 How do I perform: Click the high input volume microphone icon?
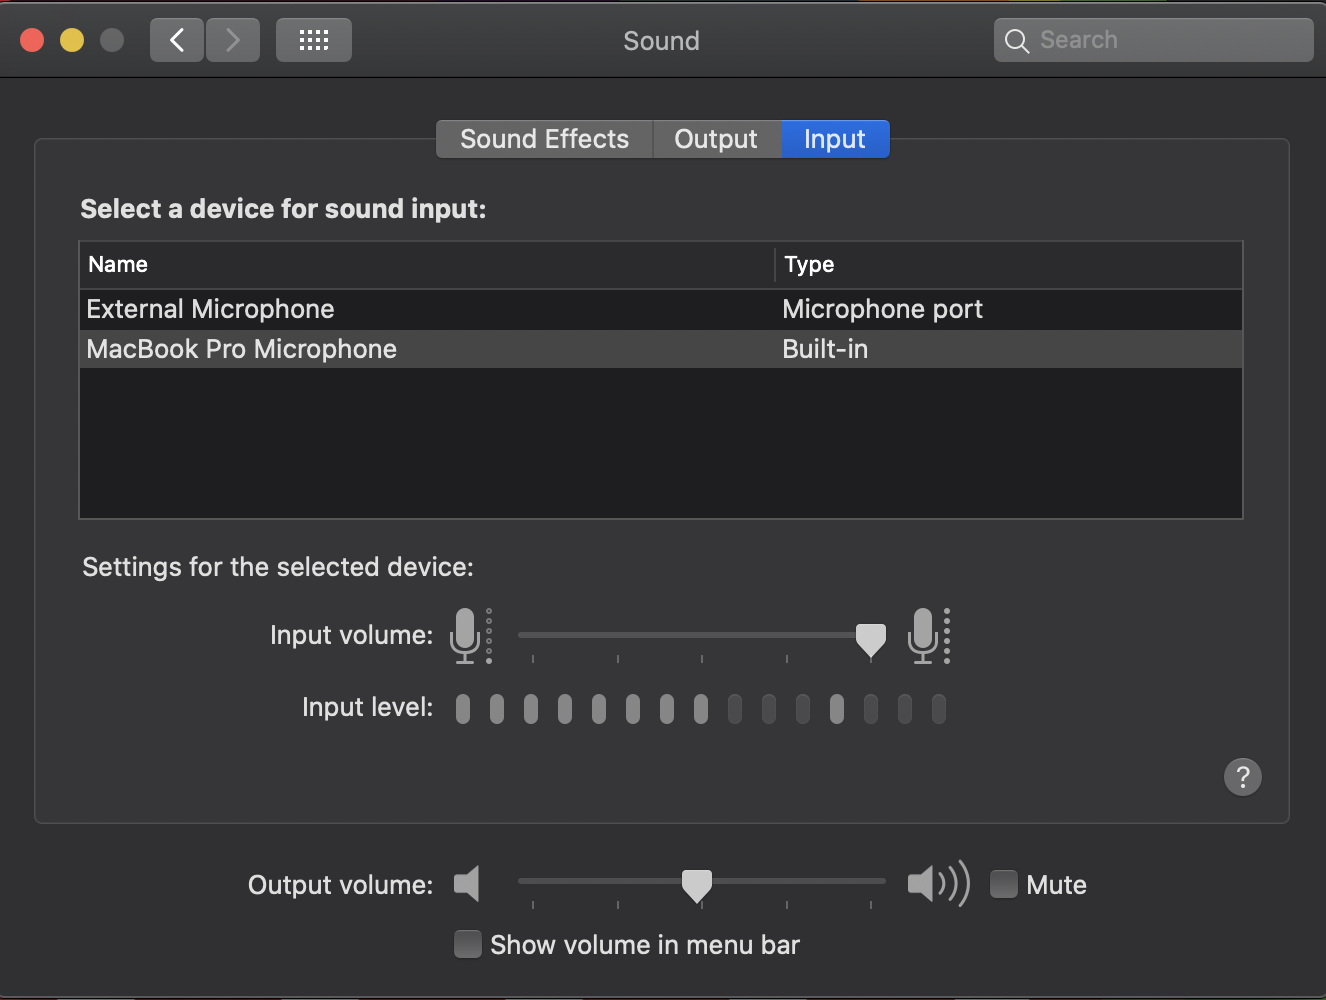click(x=925, y=635)
